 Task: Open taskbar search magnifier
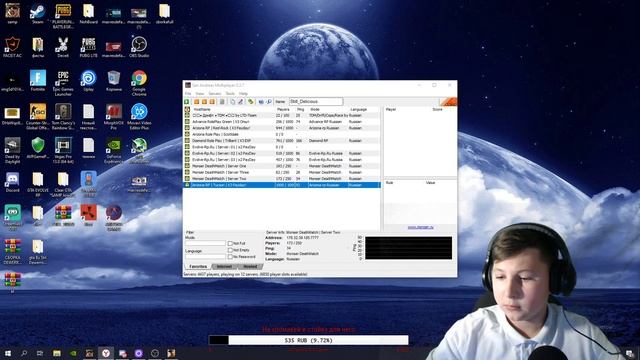point(24,353)
